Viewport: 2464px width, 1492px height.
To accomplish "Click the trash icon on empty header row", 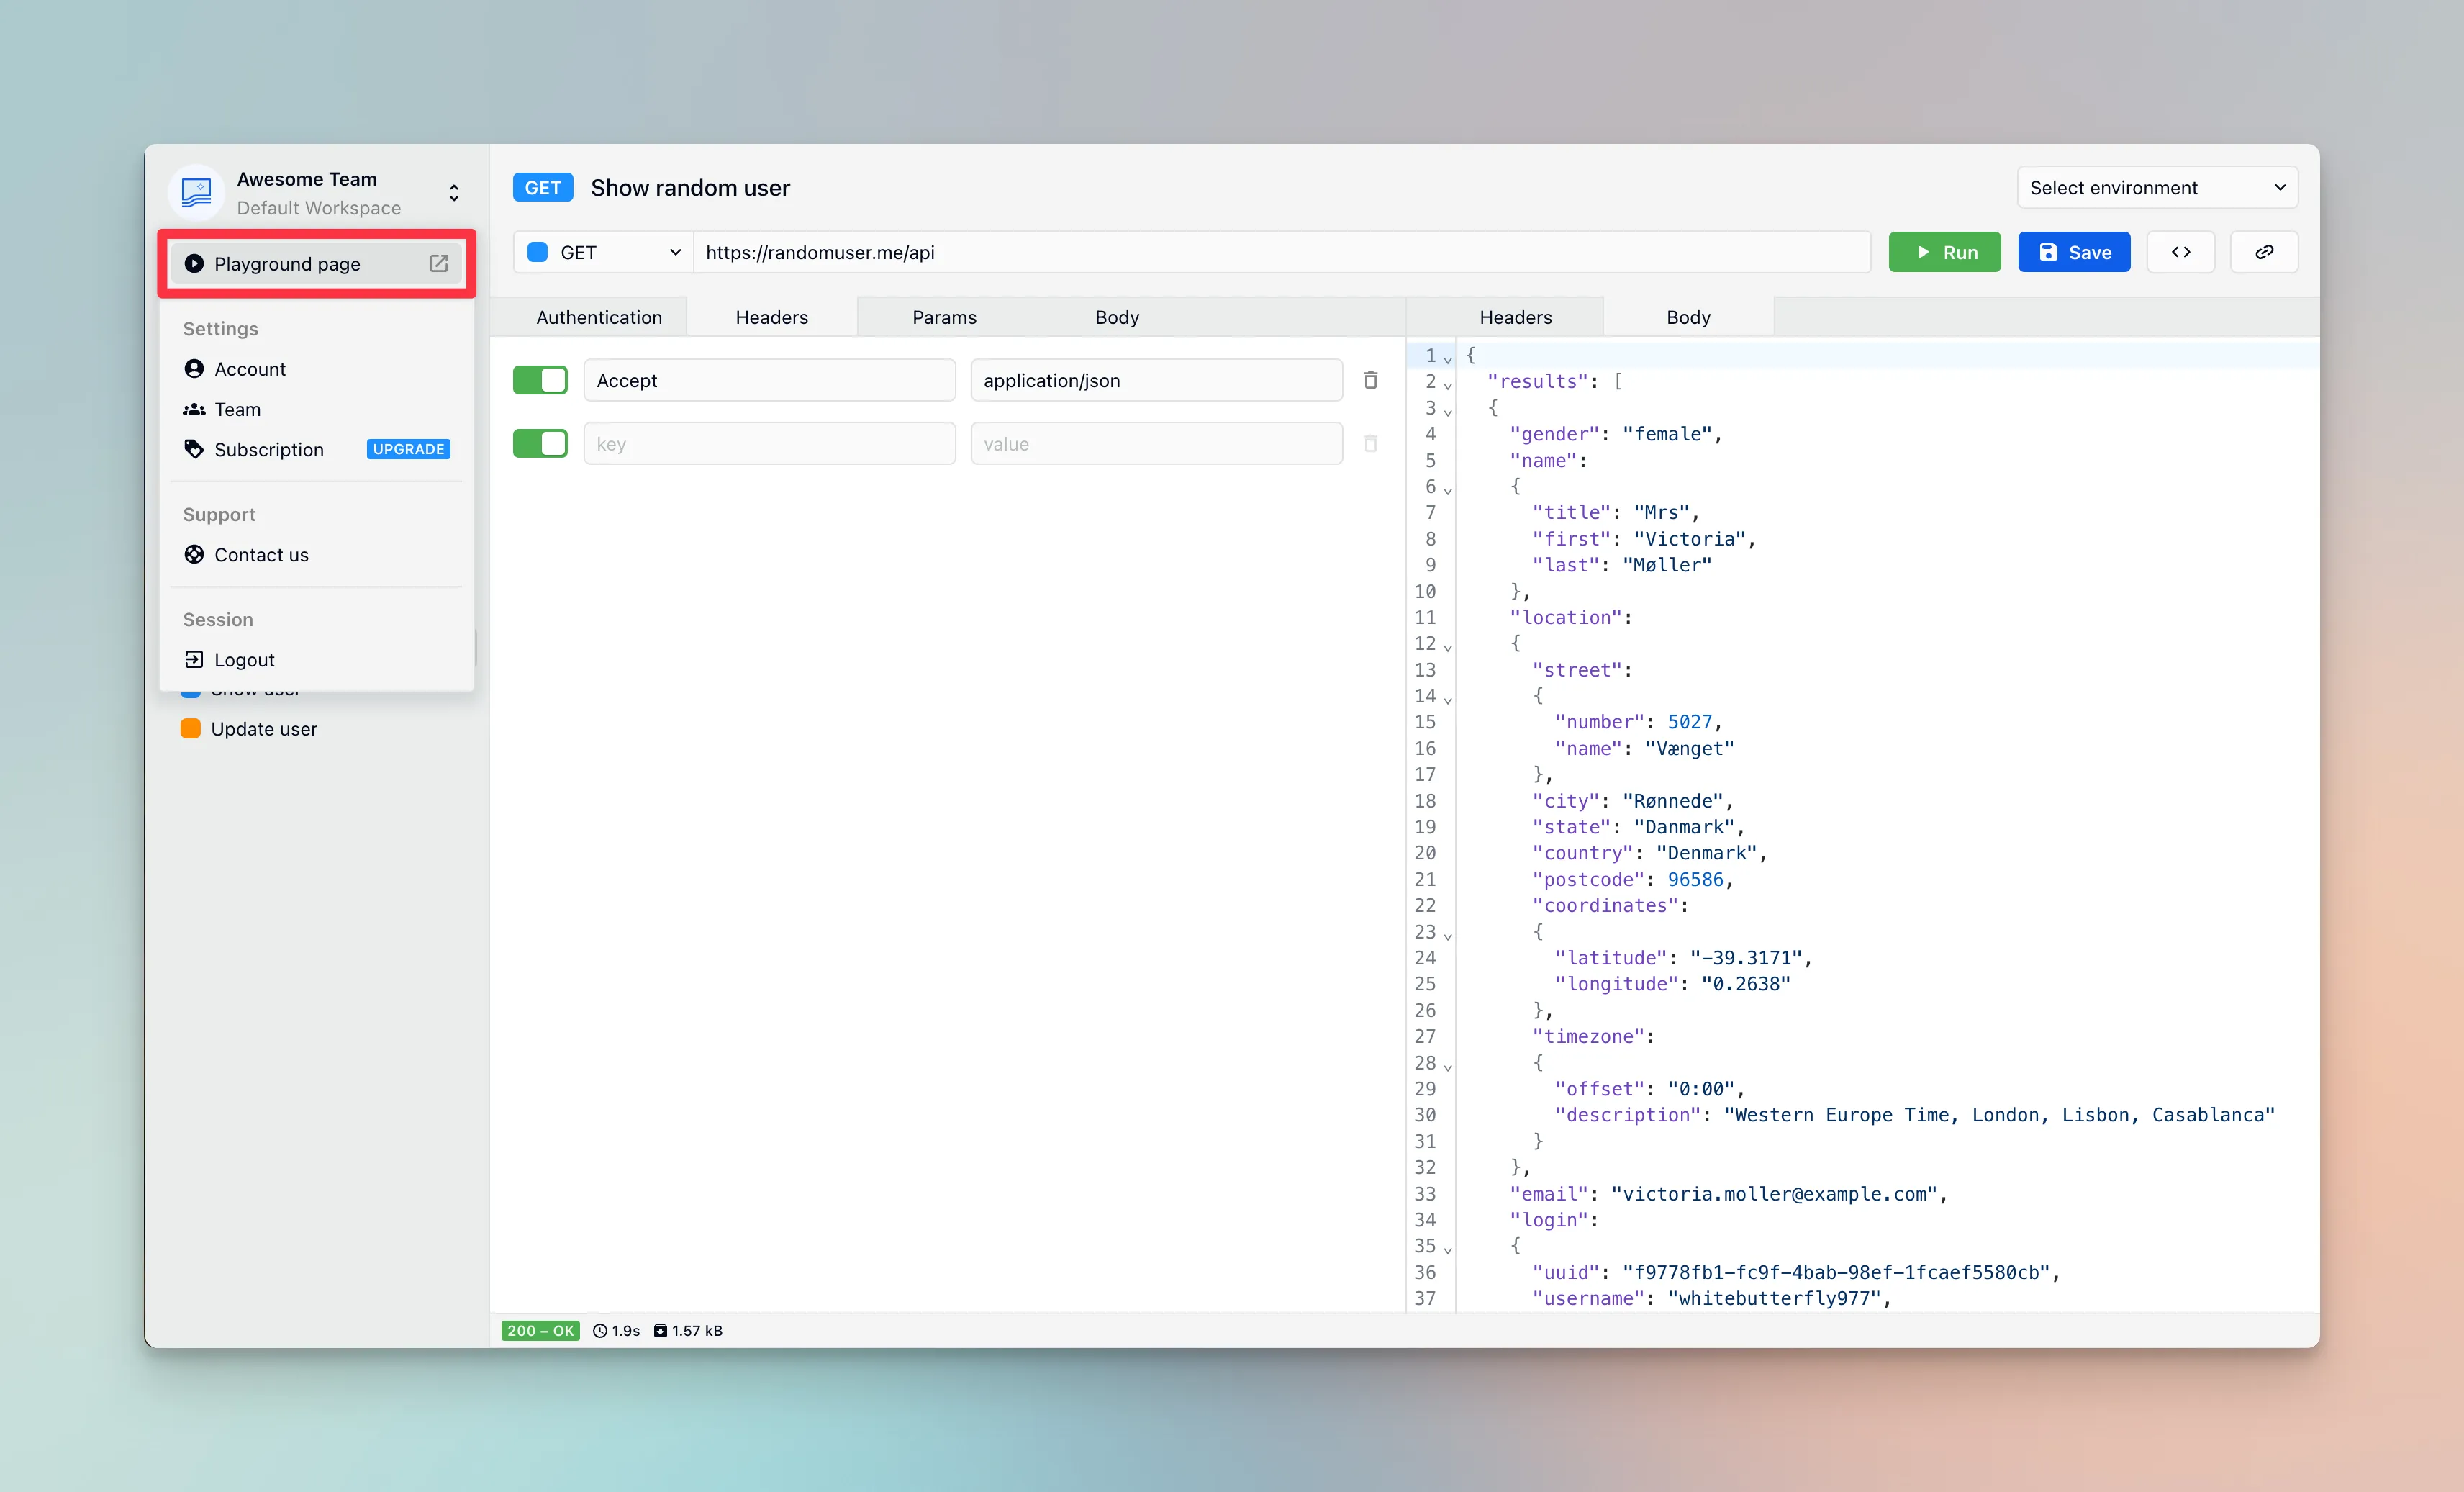I will (x=1371, y=443).
